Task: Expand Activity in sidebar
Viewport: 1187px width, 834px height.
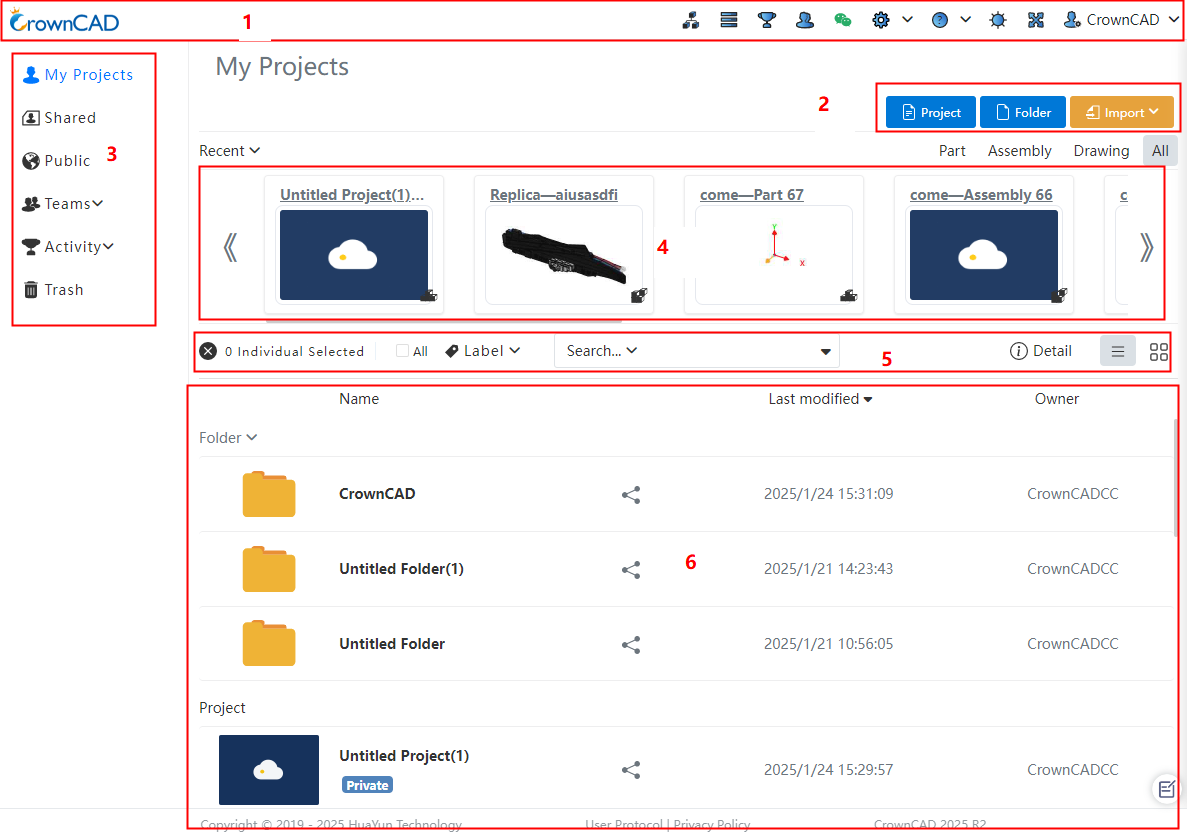Action: coord(68,247)
